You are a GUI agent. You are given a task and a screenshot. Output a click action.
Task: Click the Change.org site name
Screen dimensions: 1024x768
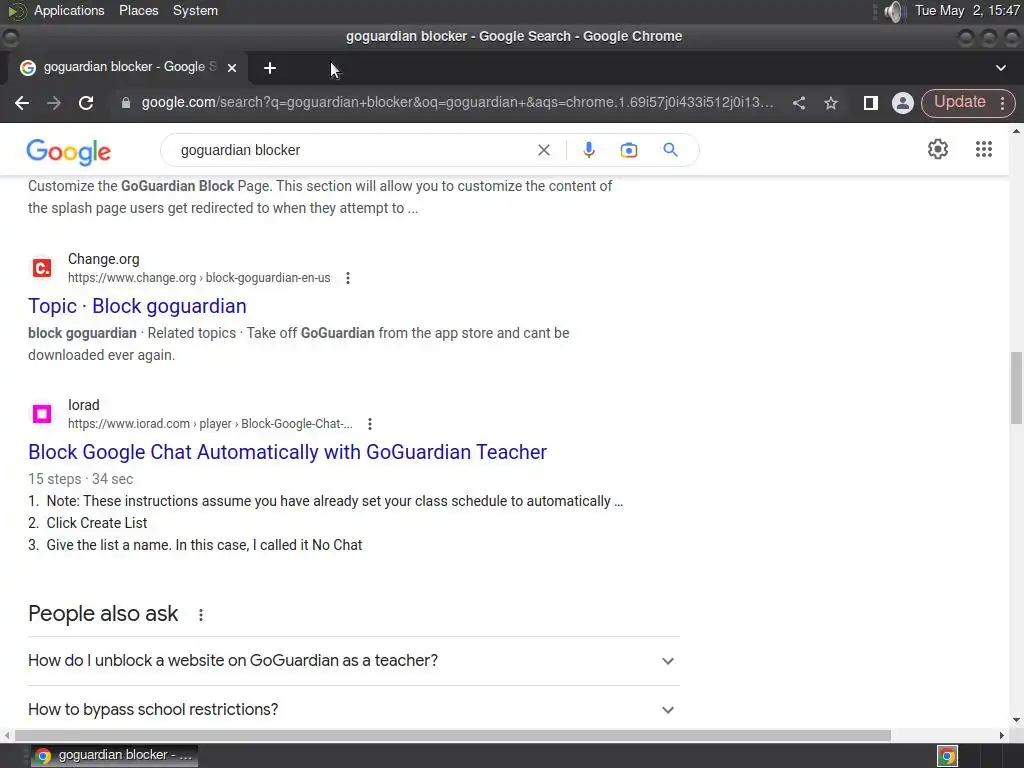pos(103,259)
